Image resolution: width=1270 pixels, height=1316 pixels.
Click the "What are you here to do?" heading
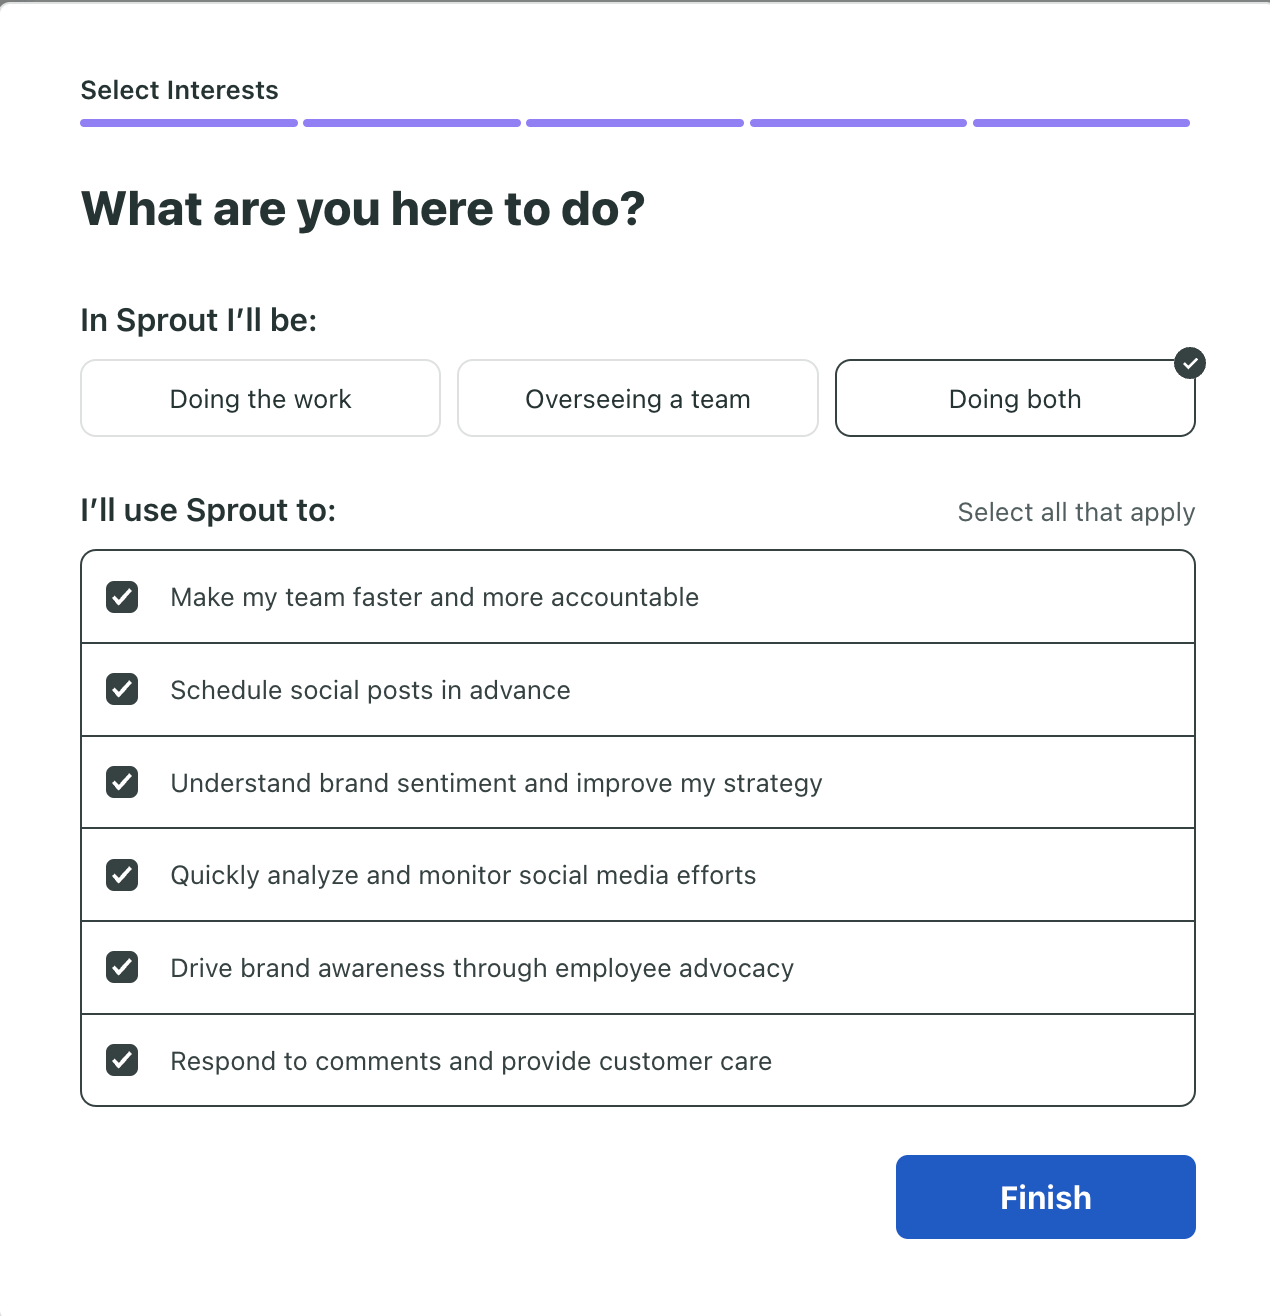tap(363, 208)
